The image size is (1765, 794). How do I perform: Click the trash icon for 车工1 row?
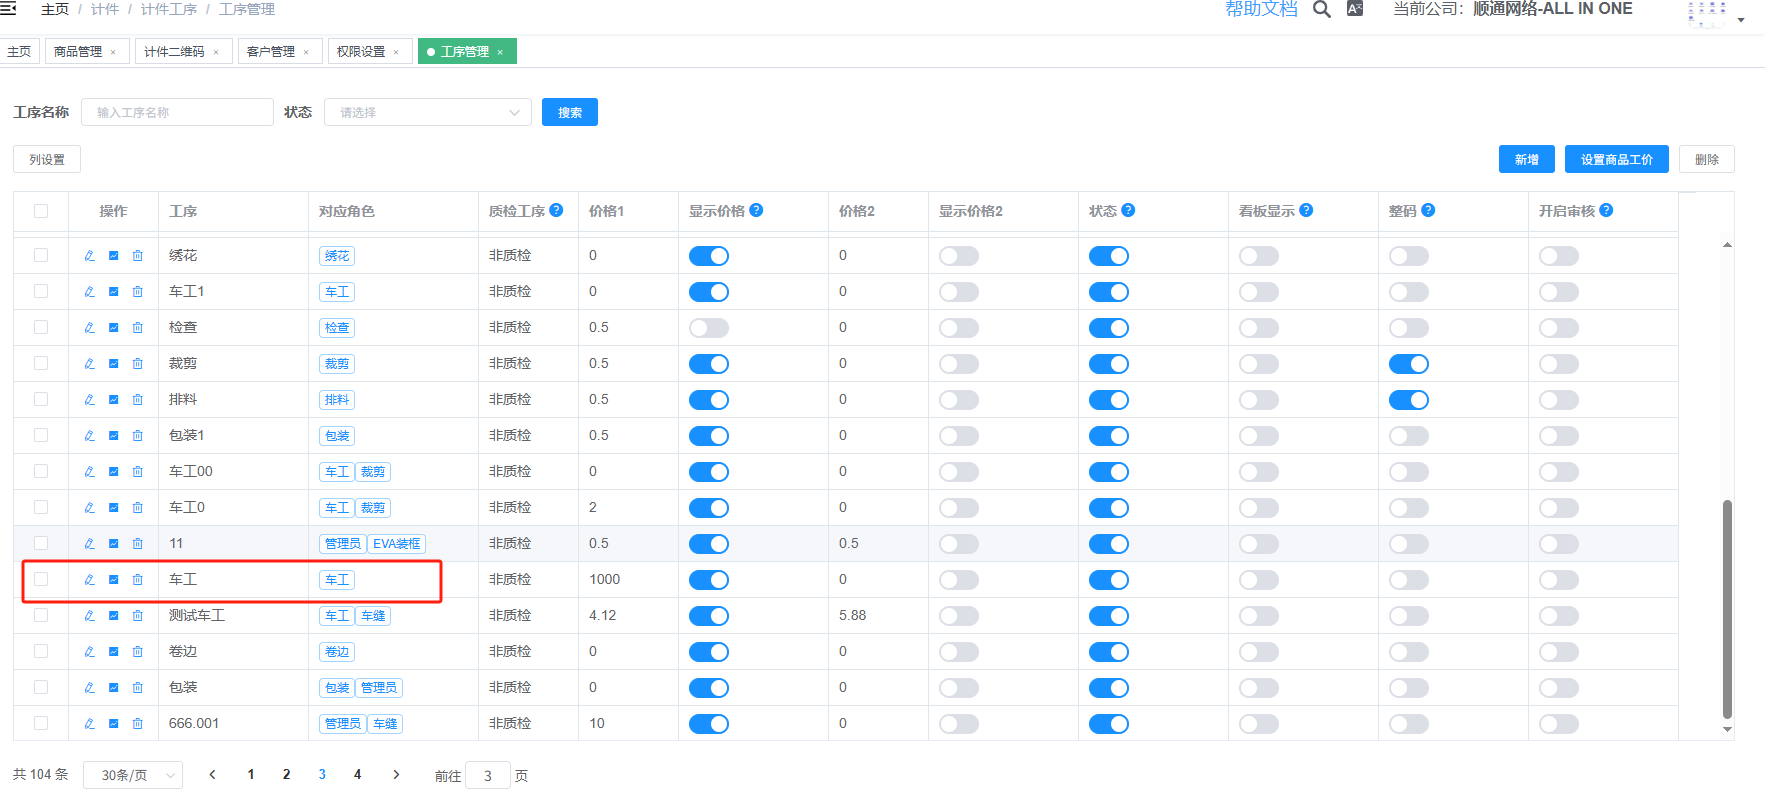pos(138,292)
